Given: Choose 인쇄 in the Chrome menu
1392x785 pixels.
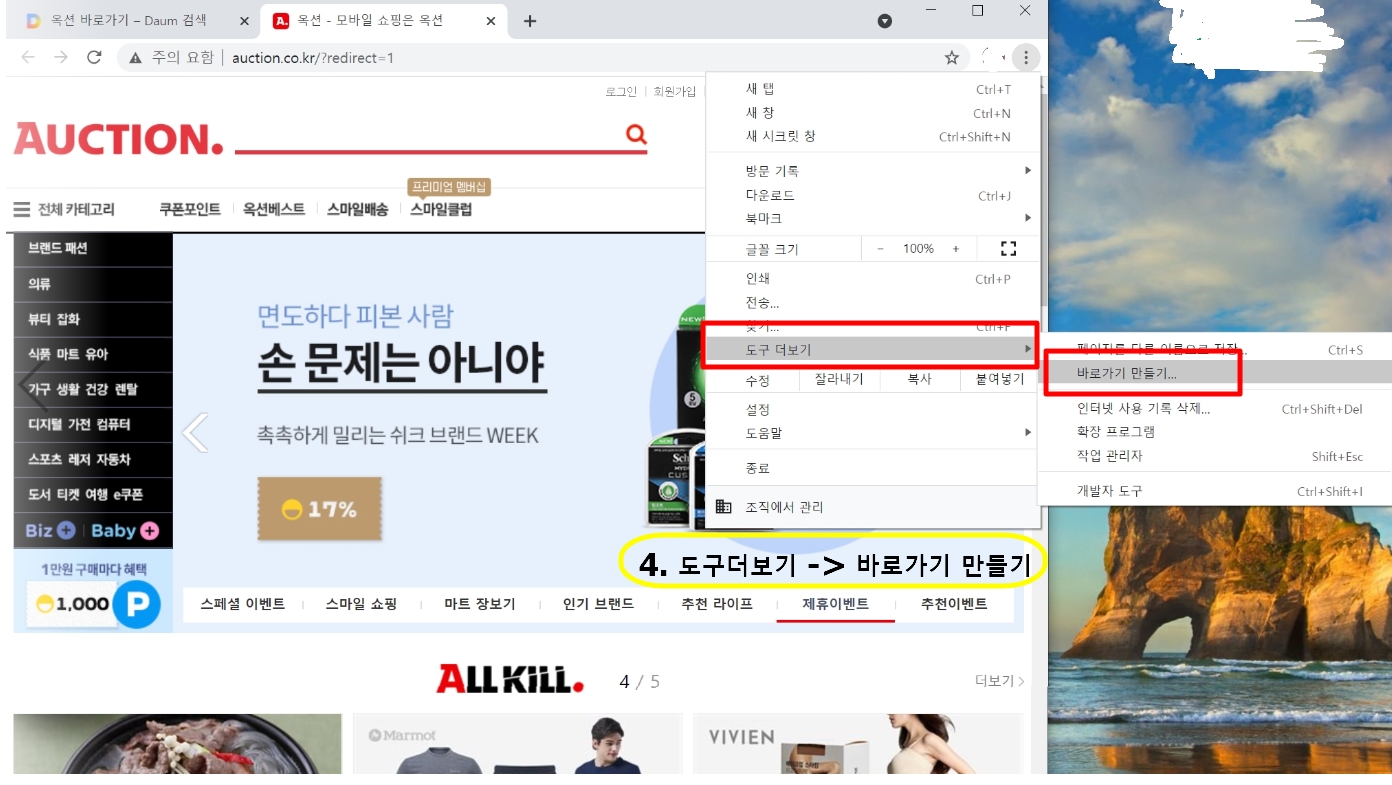Looking at the screenshot, I should 873,278.
